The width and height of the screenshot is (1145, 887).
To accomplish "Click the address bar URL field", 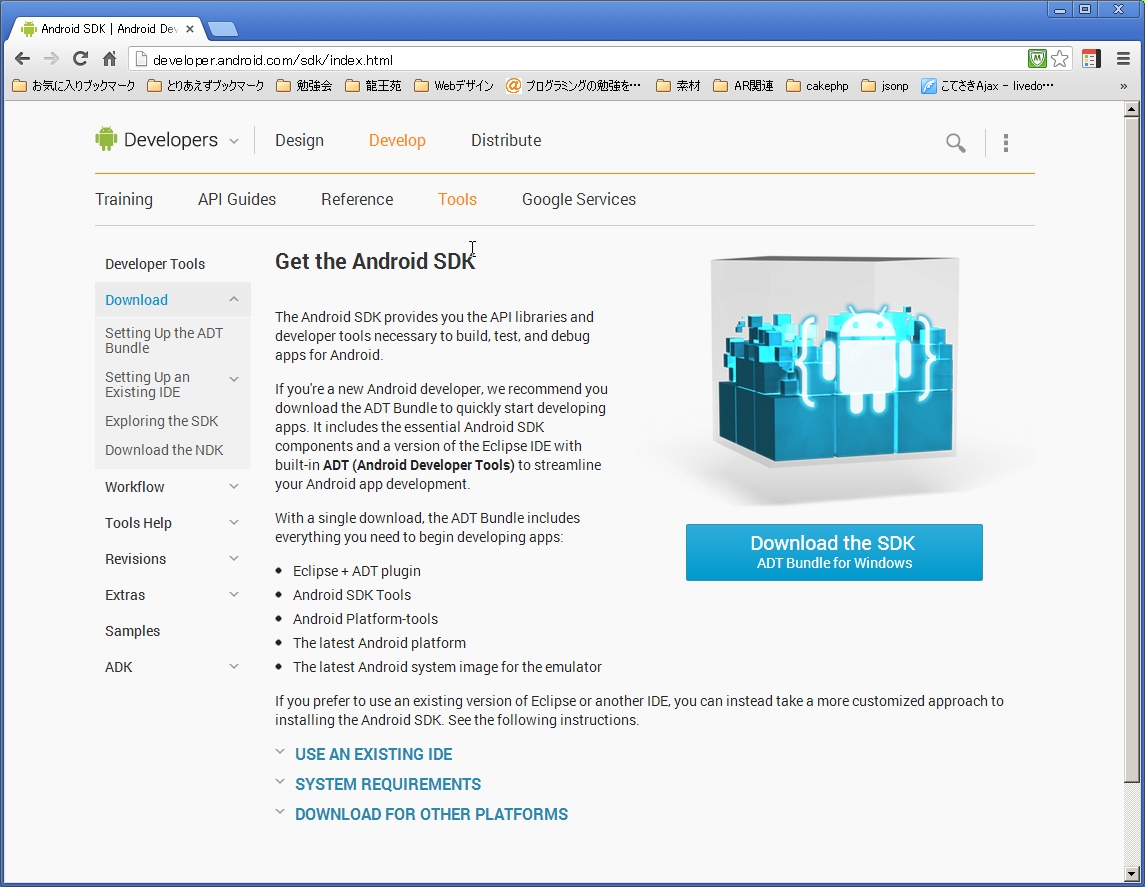I will click(x=577, y=60).
